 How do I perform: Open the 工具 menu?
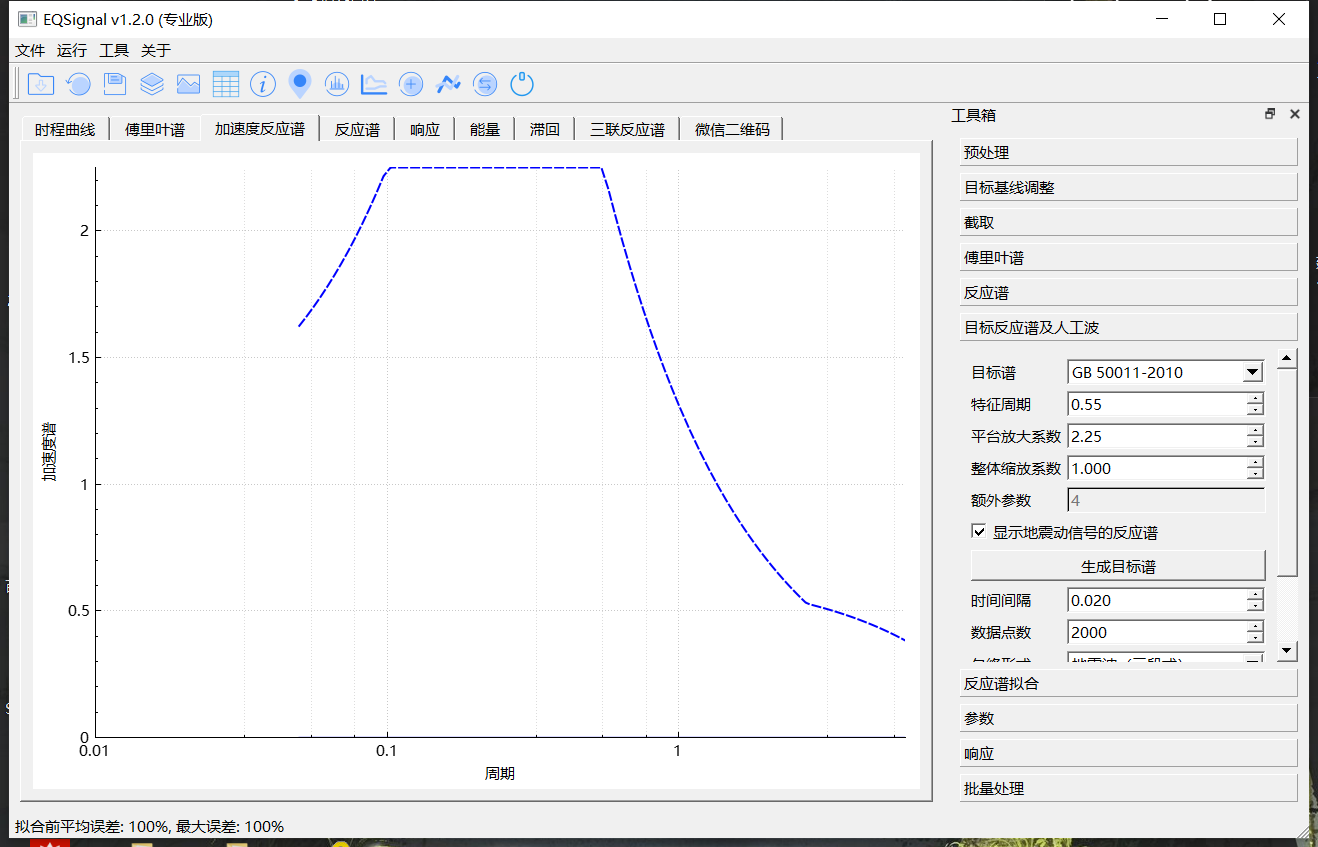click(113, 50)
